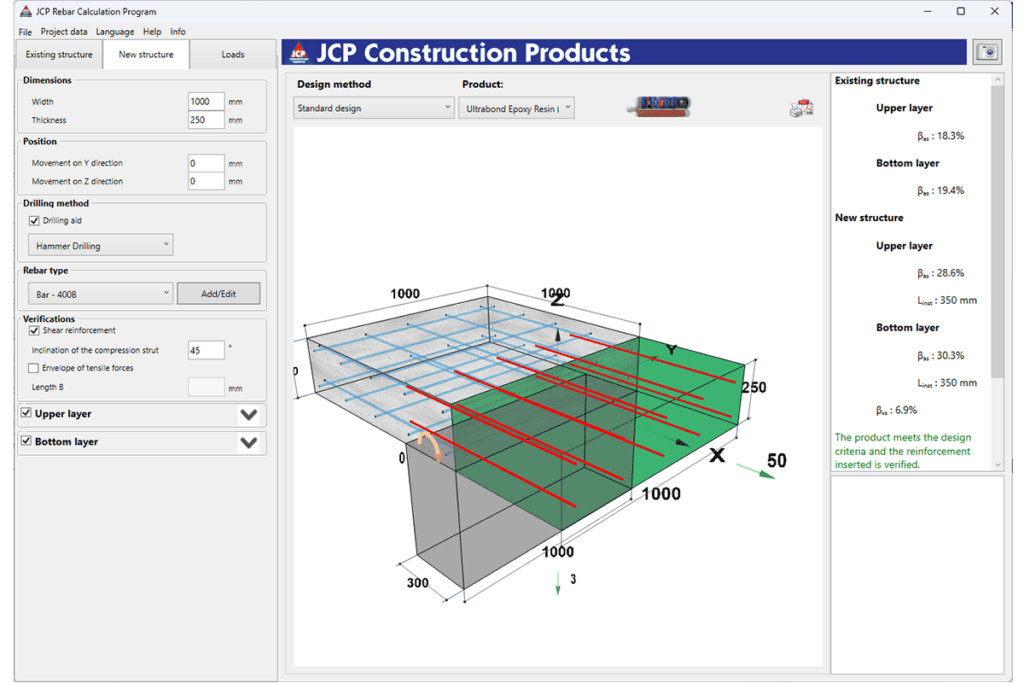
Task: Click the results panel vertical scrollbar
Action: point(997,231)
